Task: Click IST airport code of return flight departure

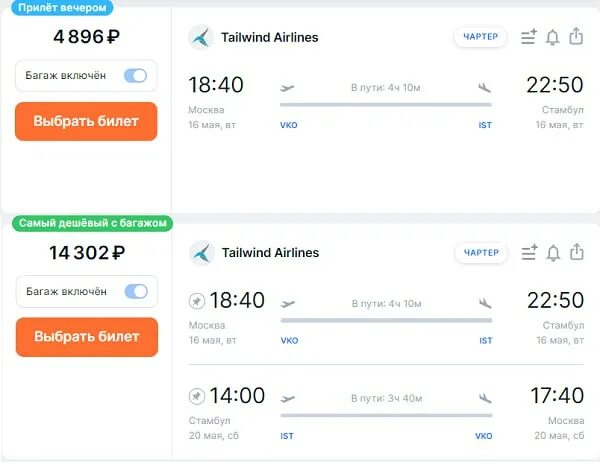Action: [289, 437]
